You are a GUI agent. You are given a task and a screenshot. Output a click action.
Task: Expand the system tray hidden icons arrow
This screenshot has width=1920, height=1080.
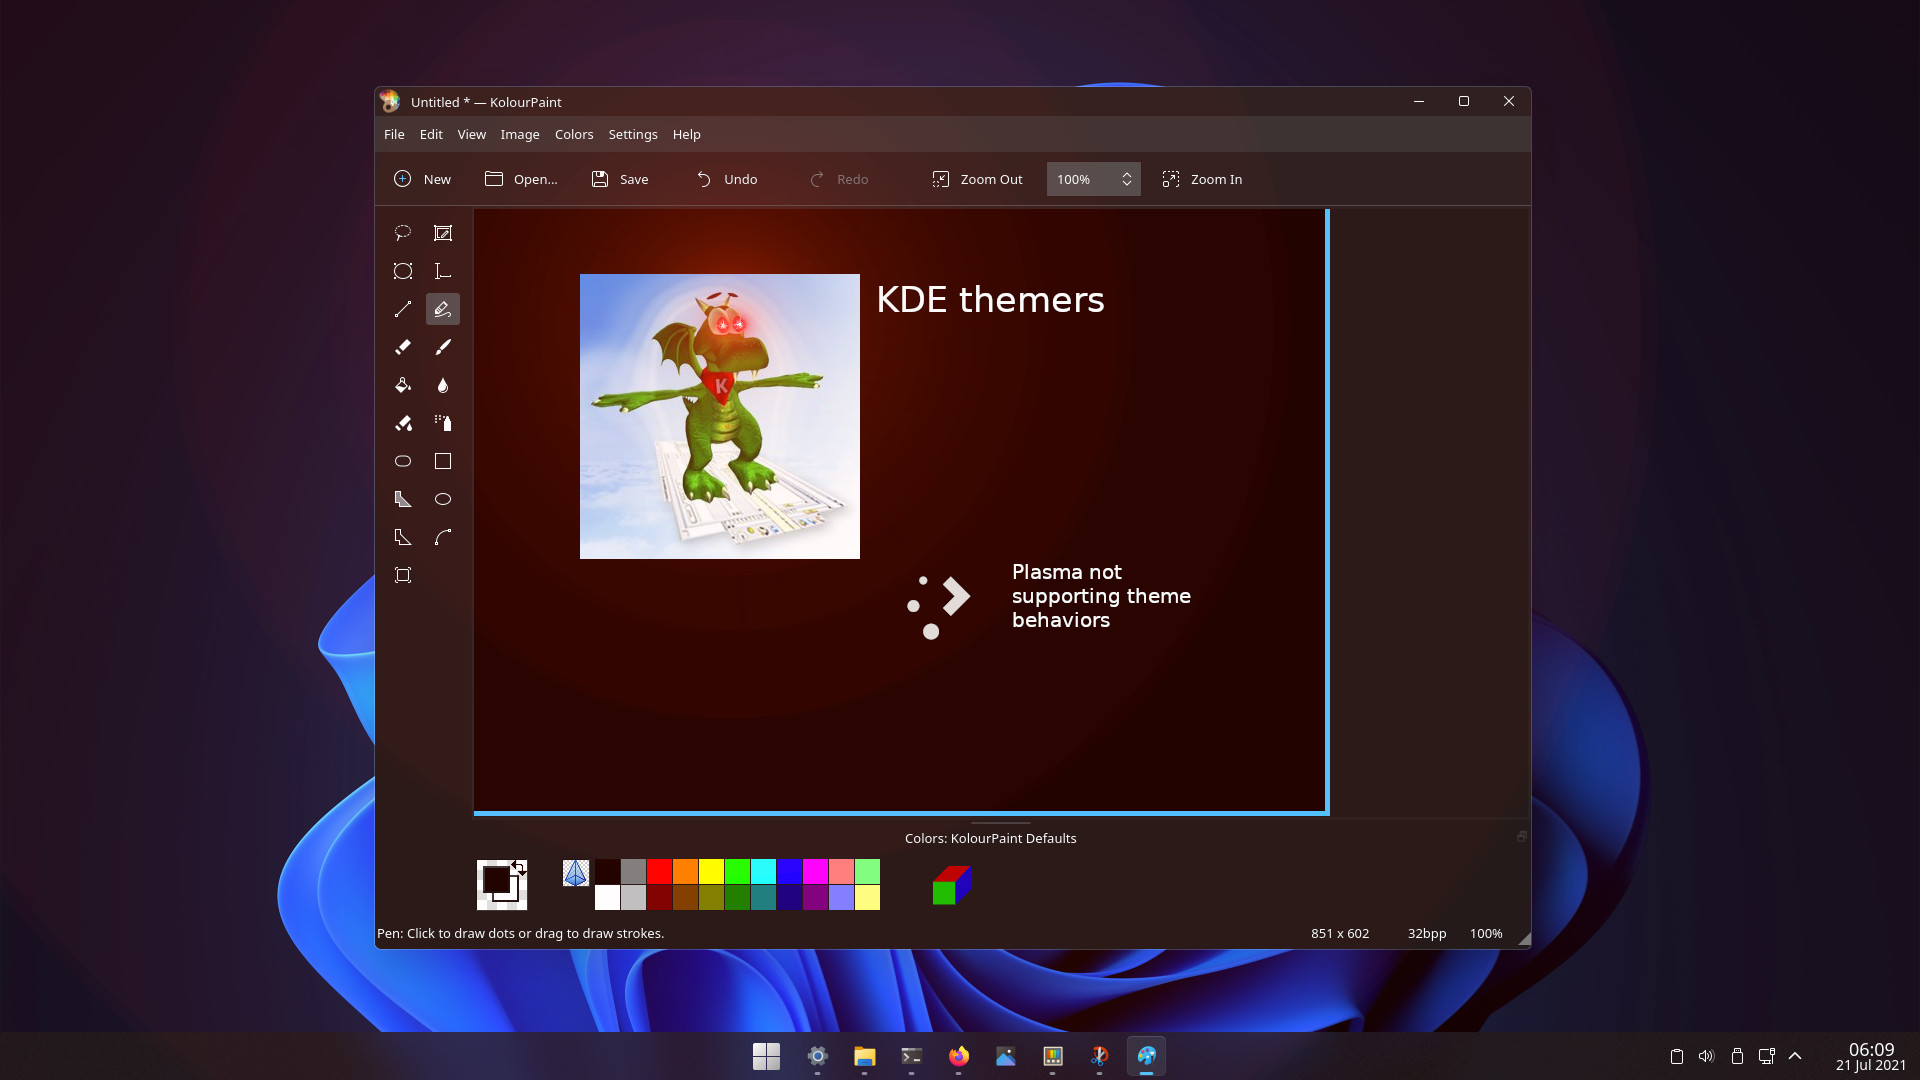coord(1795,1056)
